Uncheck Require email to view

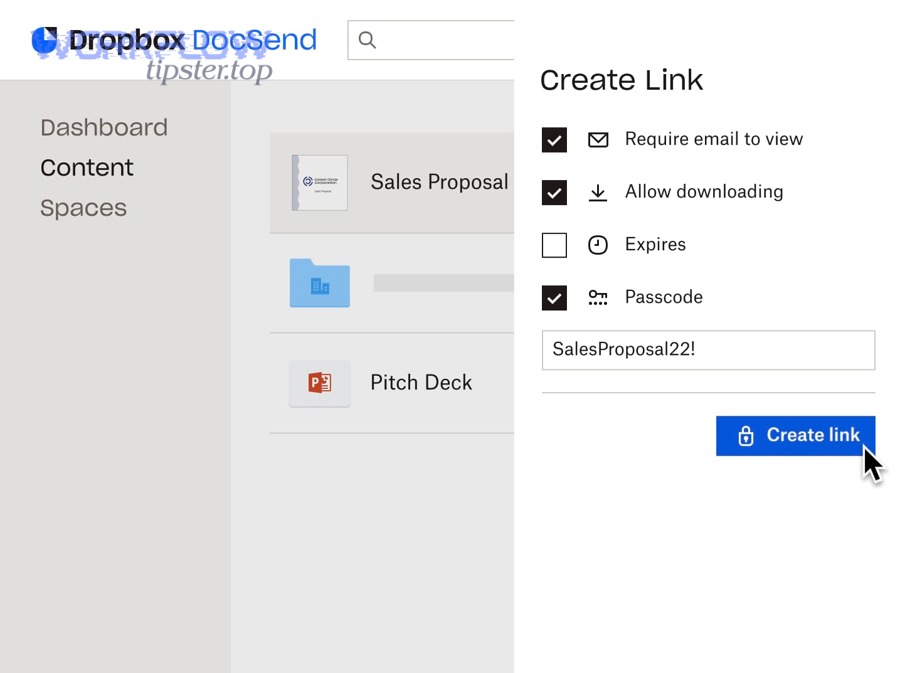554,140
